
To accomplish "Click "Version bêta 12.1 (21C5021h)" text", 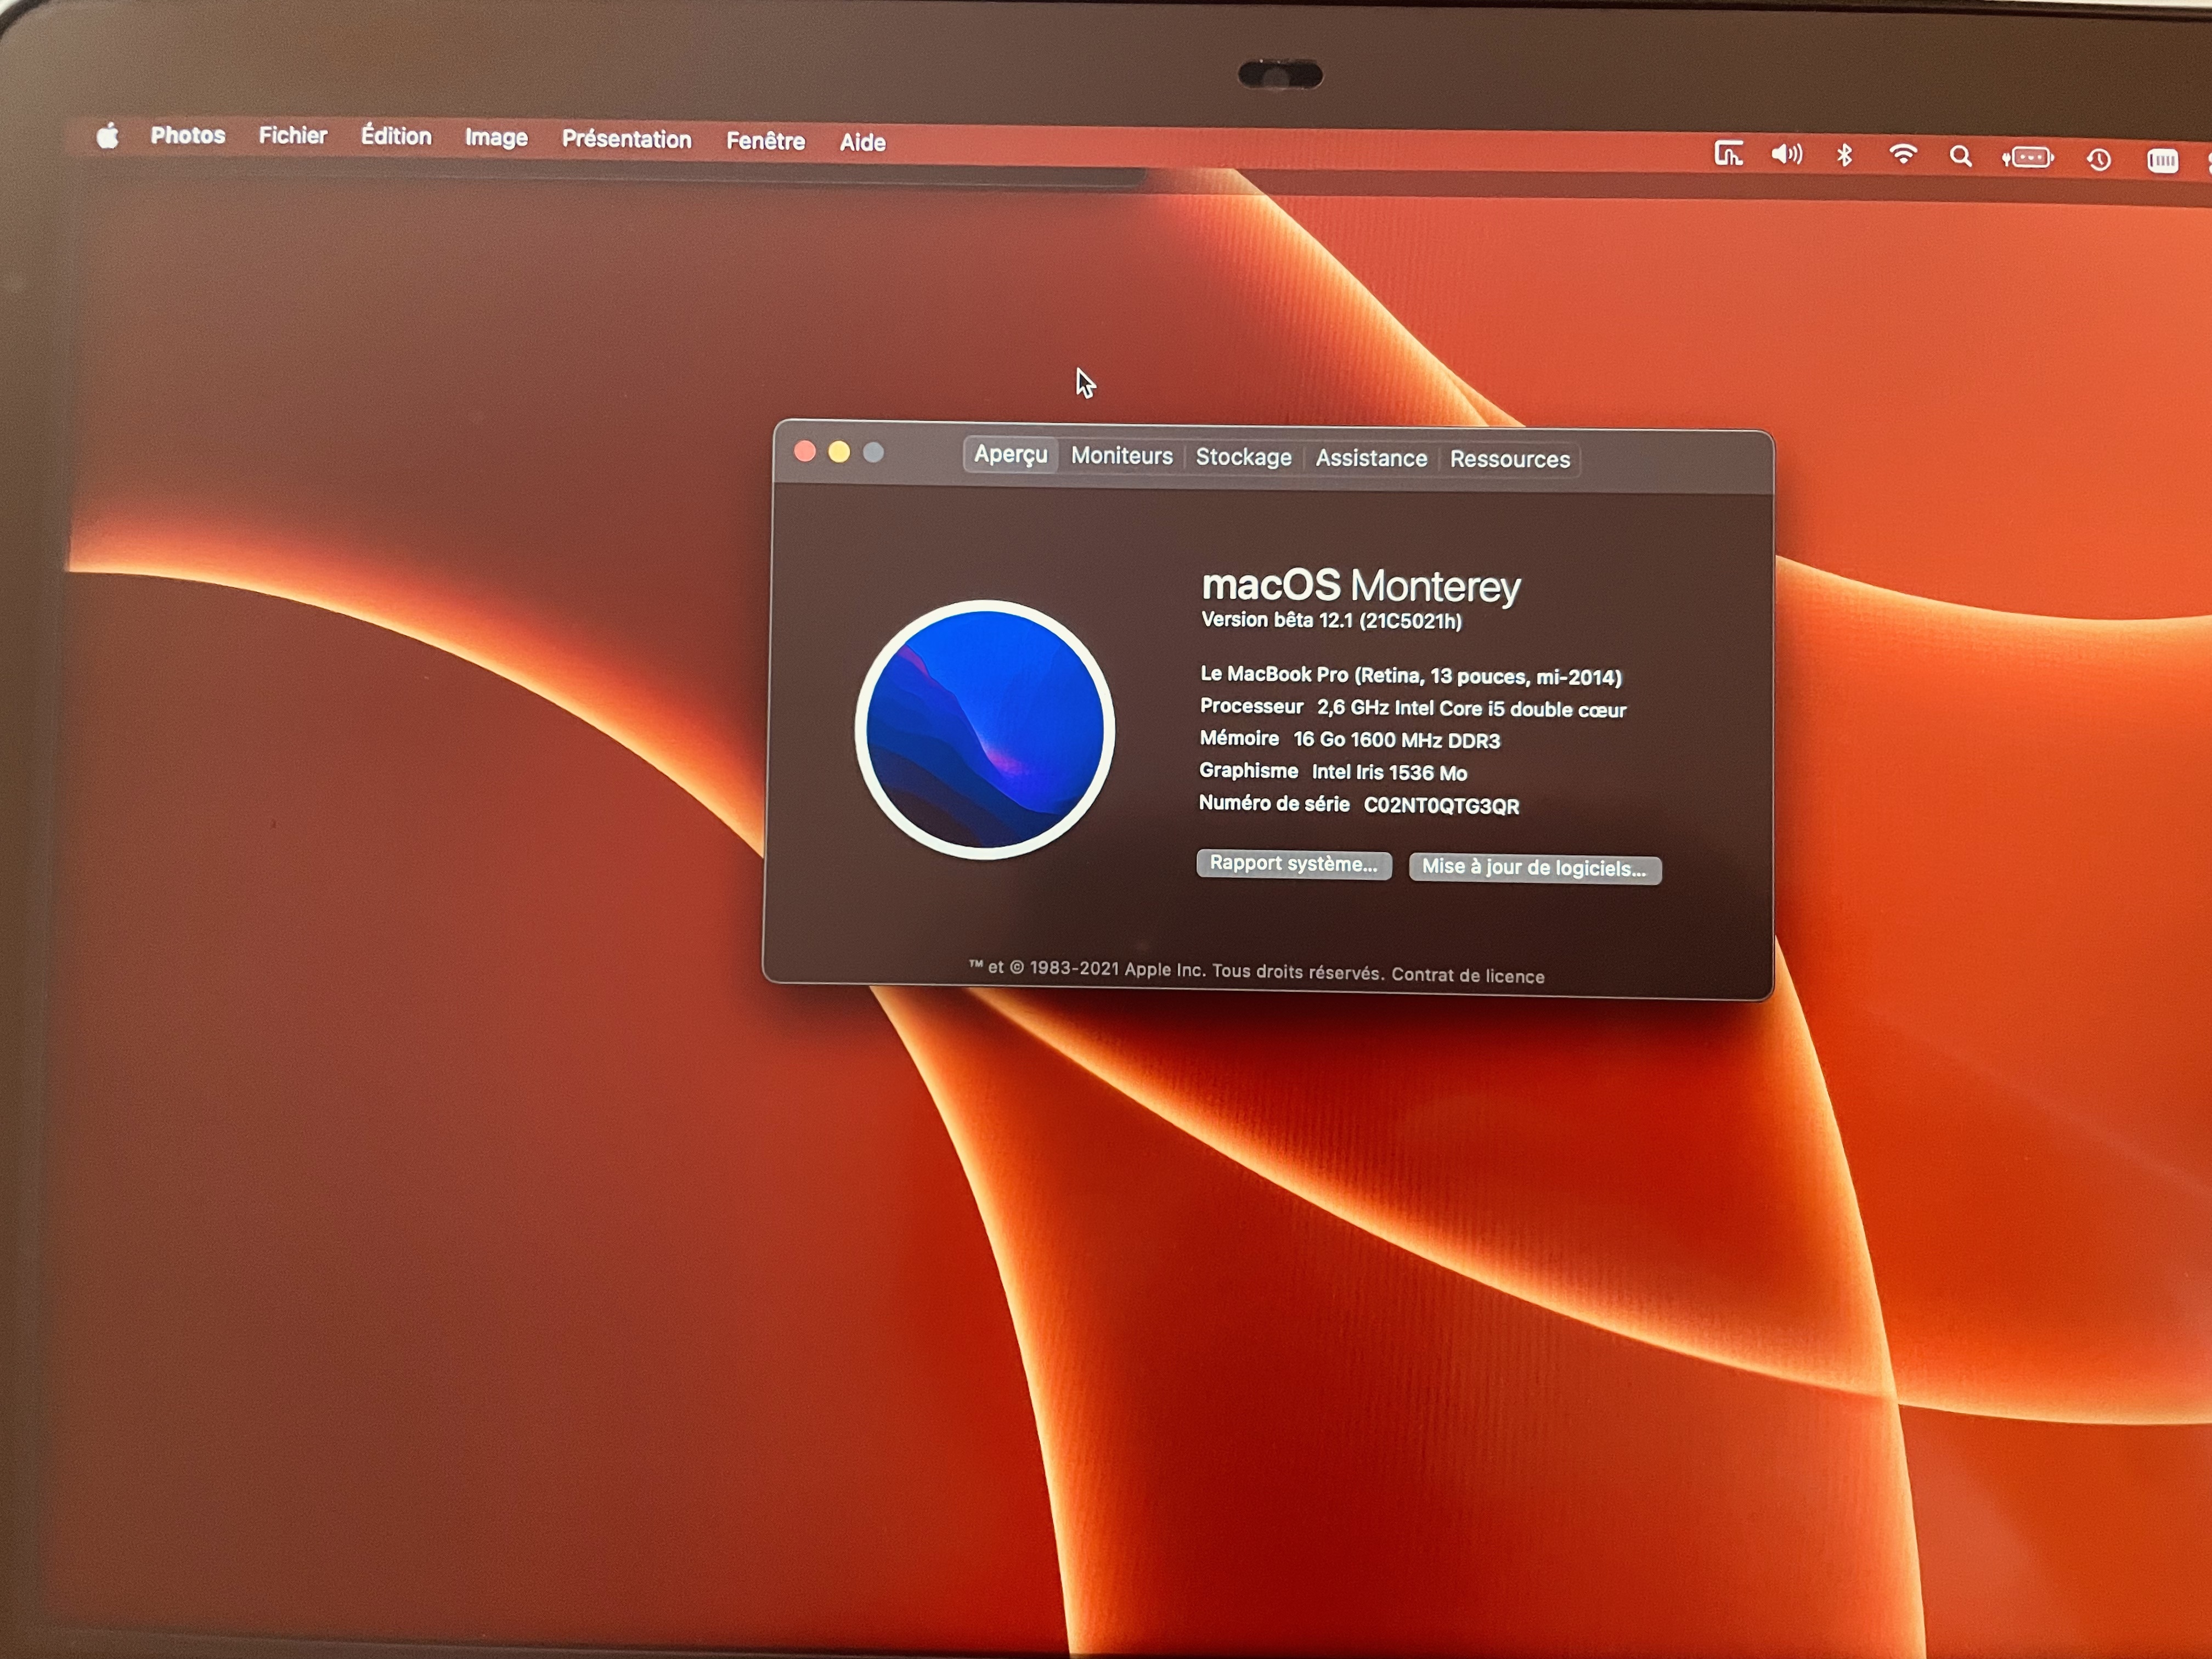I will [x=1332, y=620].
